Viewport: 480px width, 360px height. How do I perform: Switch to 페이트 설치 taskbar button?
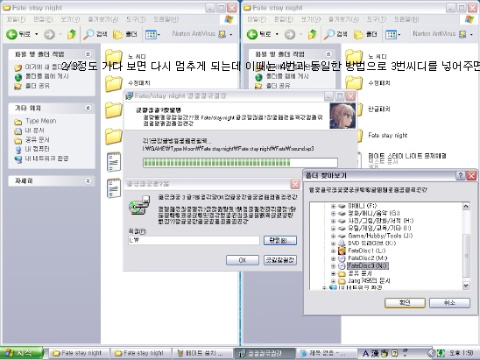coord(203,353)
